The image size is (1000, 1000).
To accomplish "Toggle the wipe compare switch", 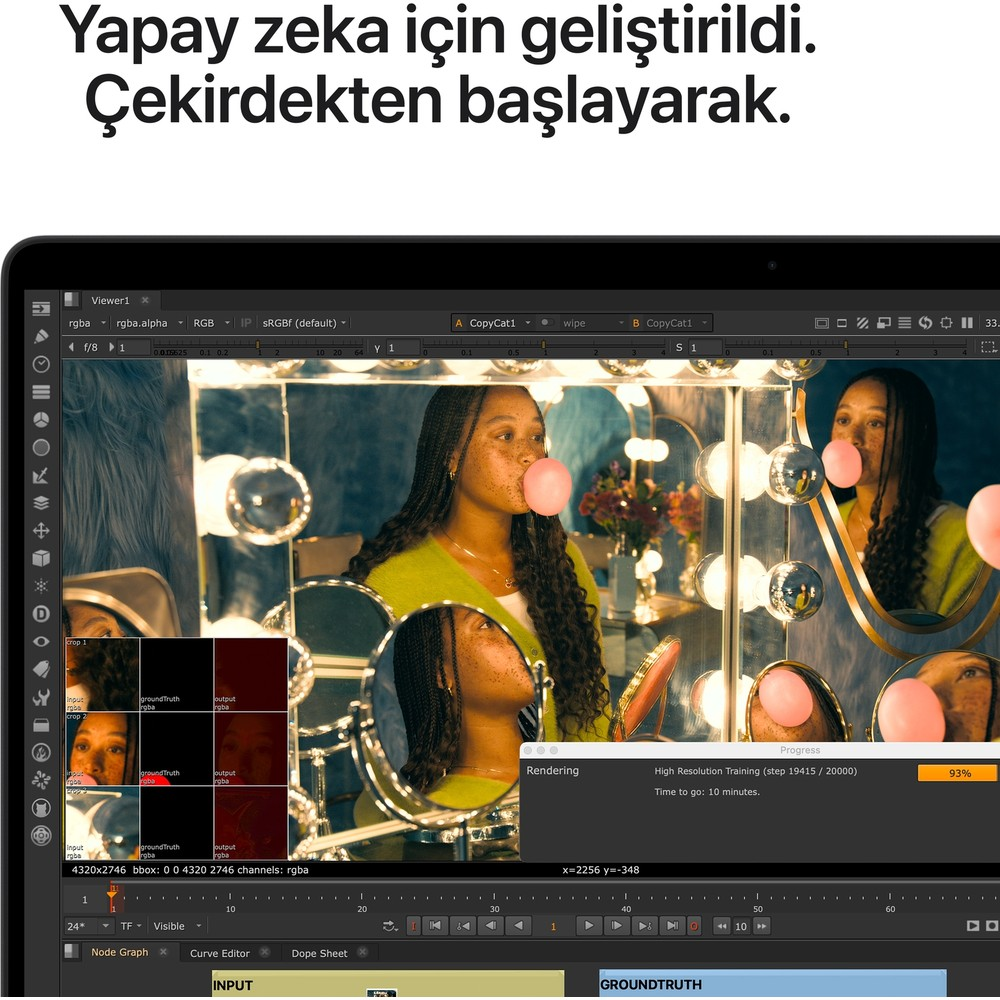I will (x=546, y=323).
